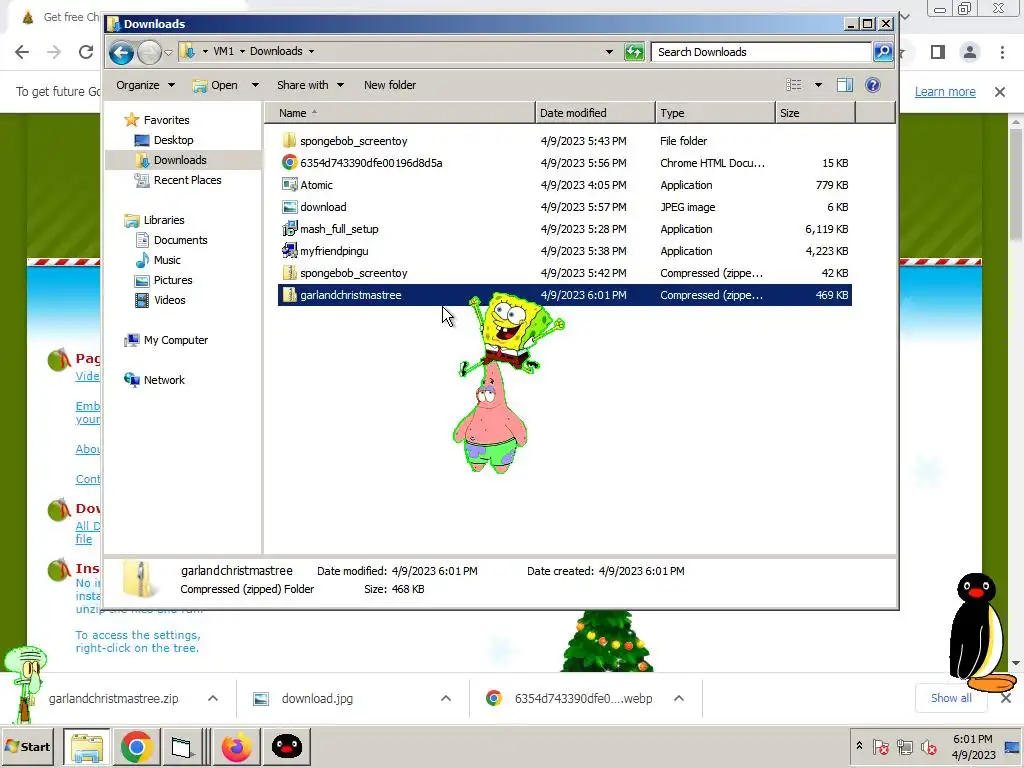The width and height of the screenshot is (1024, 768).
Task: Open view options dropdown arrow
Action: 818,85
